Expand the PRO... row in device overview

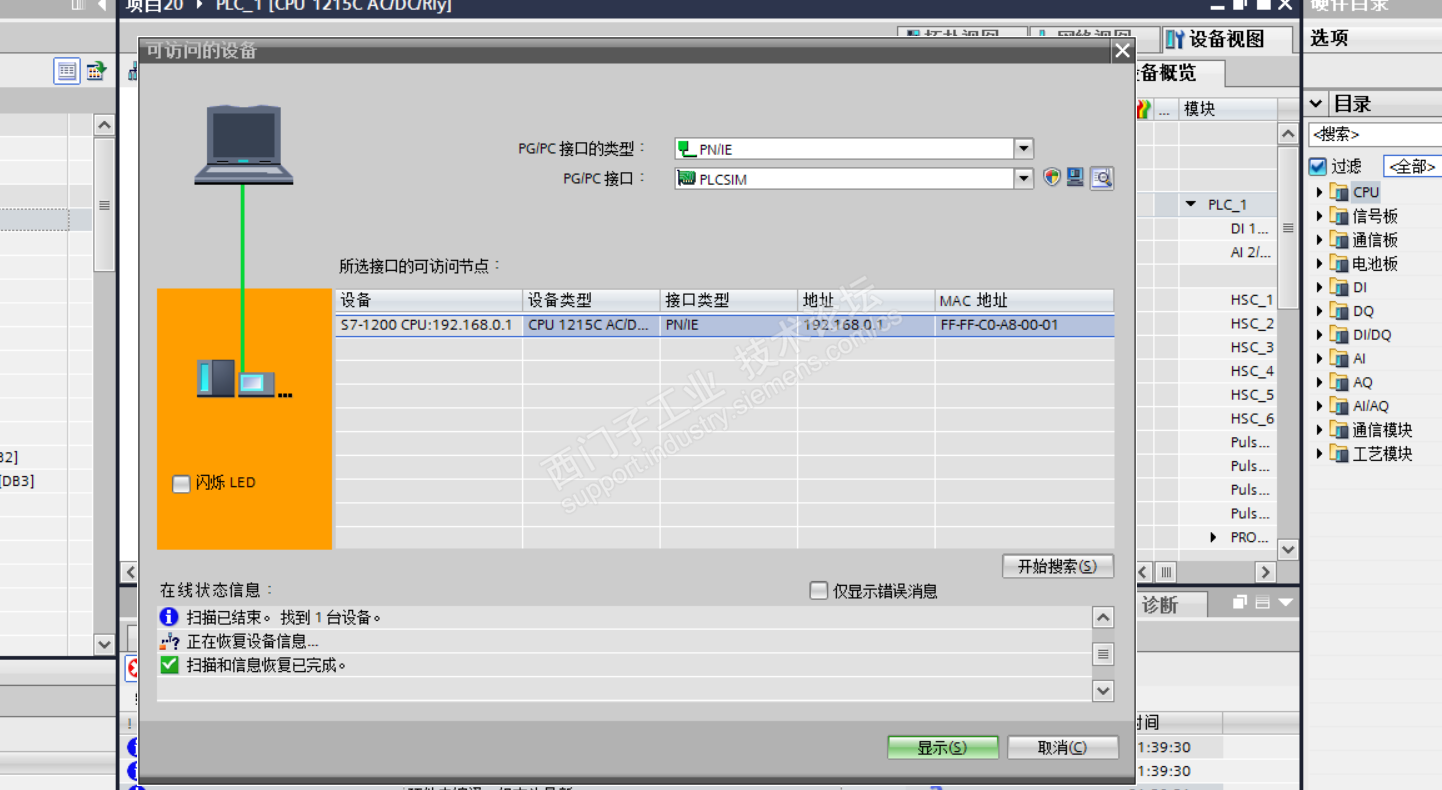click(x=1213, y=537)
